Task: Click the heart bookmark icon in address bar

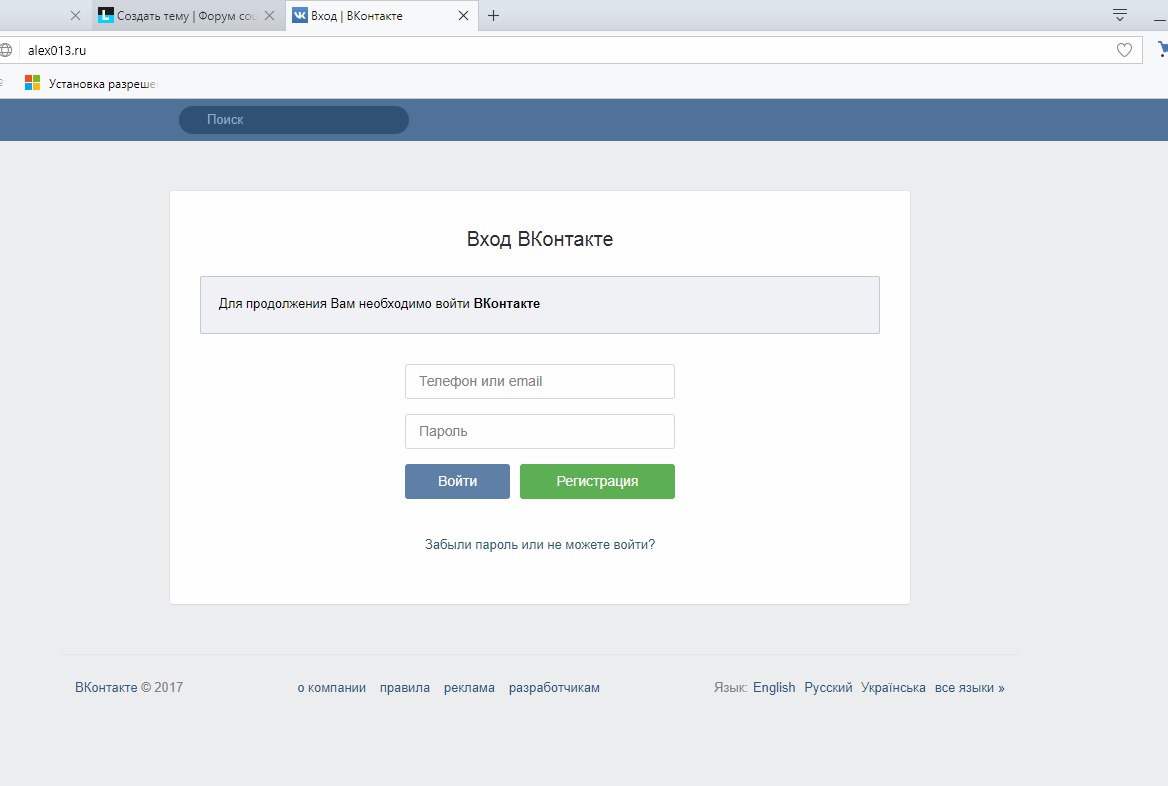Action: 1124,50
